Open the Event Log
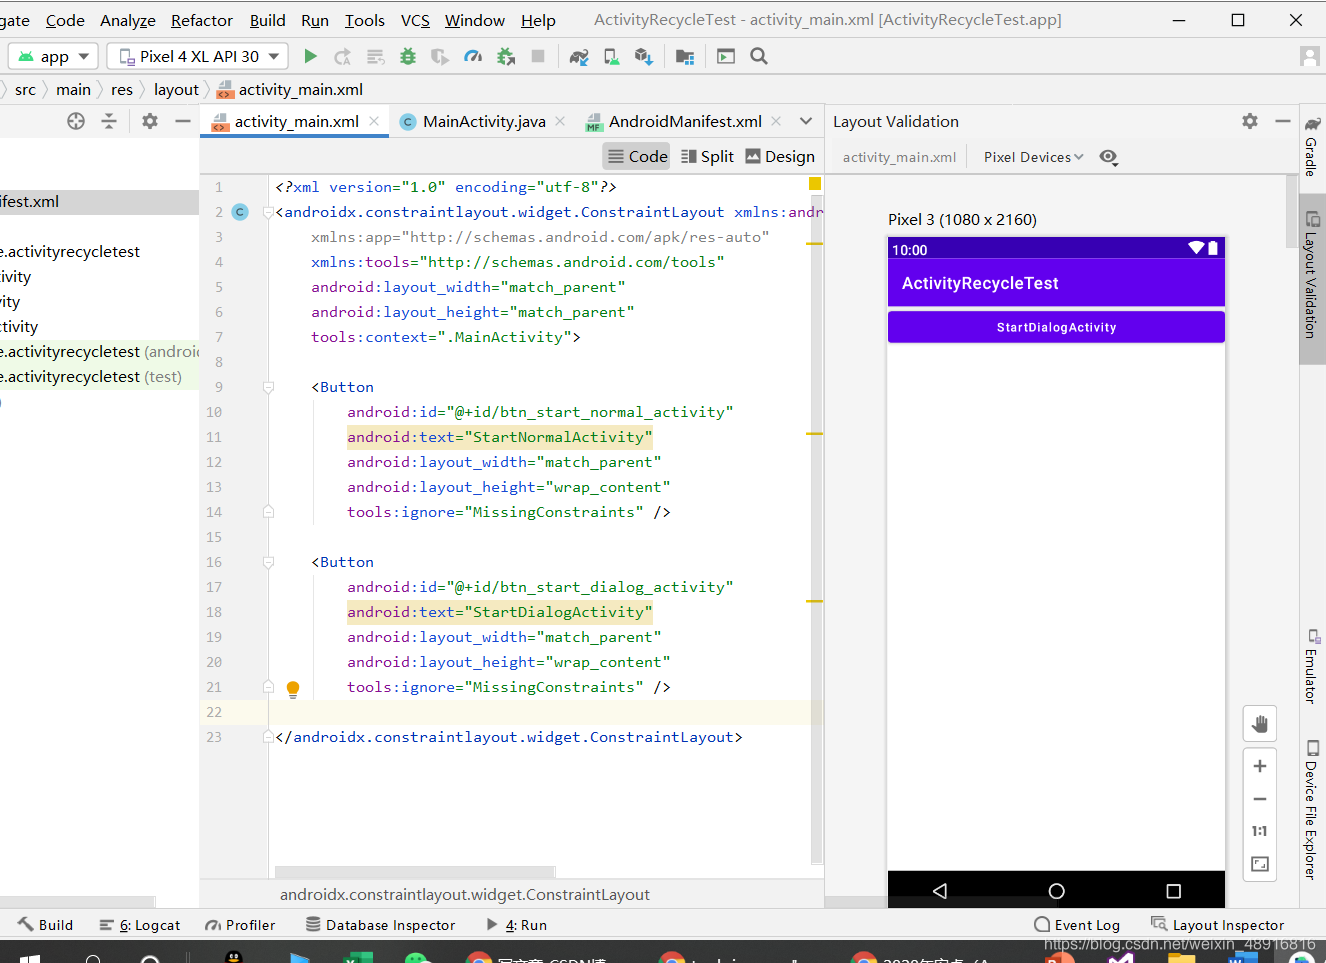Image resolution: width=1326 pixels, height=963 pixels. [x=1077, y=925]
